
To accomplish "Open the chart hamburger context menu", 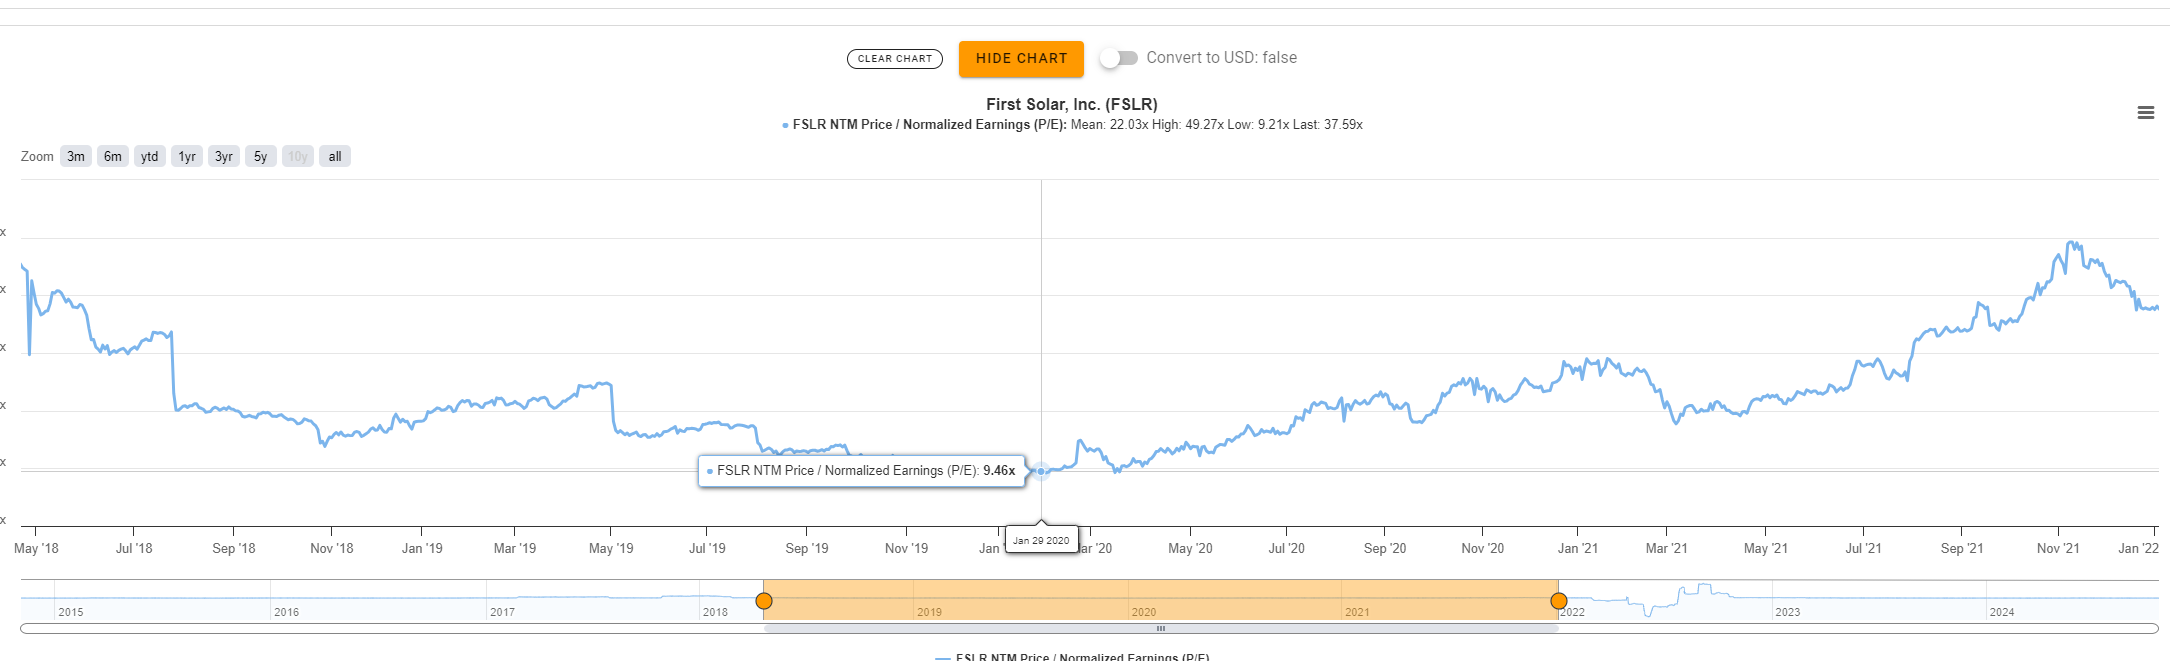I will (2145, 113).
